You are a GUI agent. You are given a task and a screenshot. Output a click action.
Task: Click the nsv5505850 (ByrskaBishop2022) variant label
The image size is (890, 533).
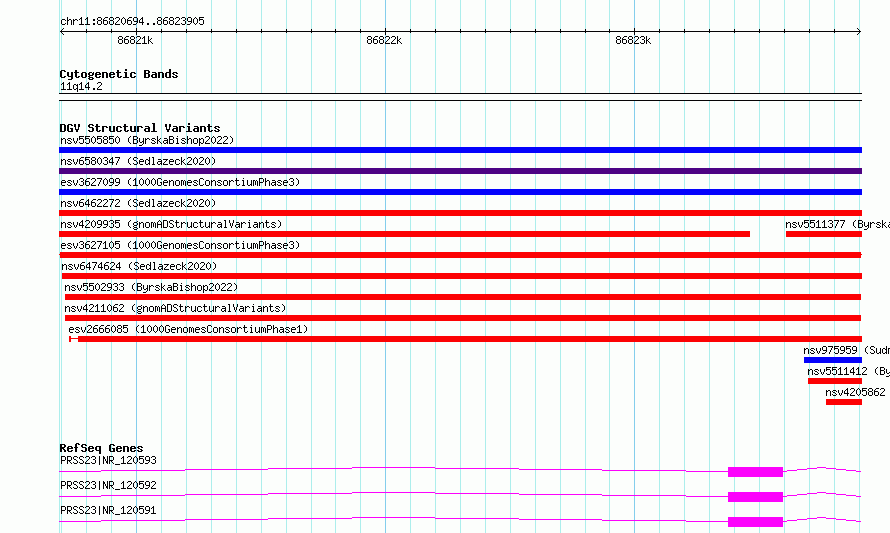click(x=147, y=140)
